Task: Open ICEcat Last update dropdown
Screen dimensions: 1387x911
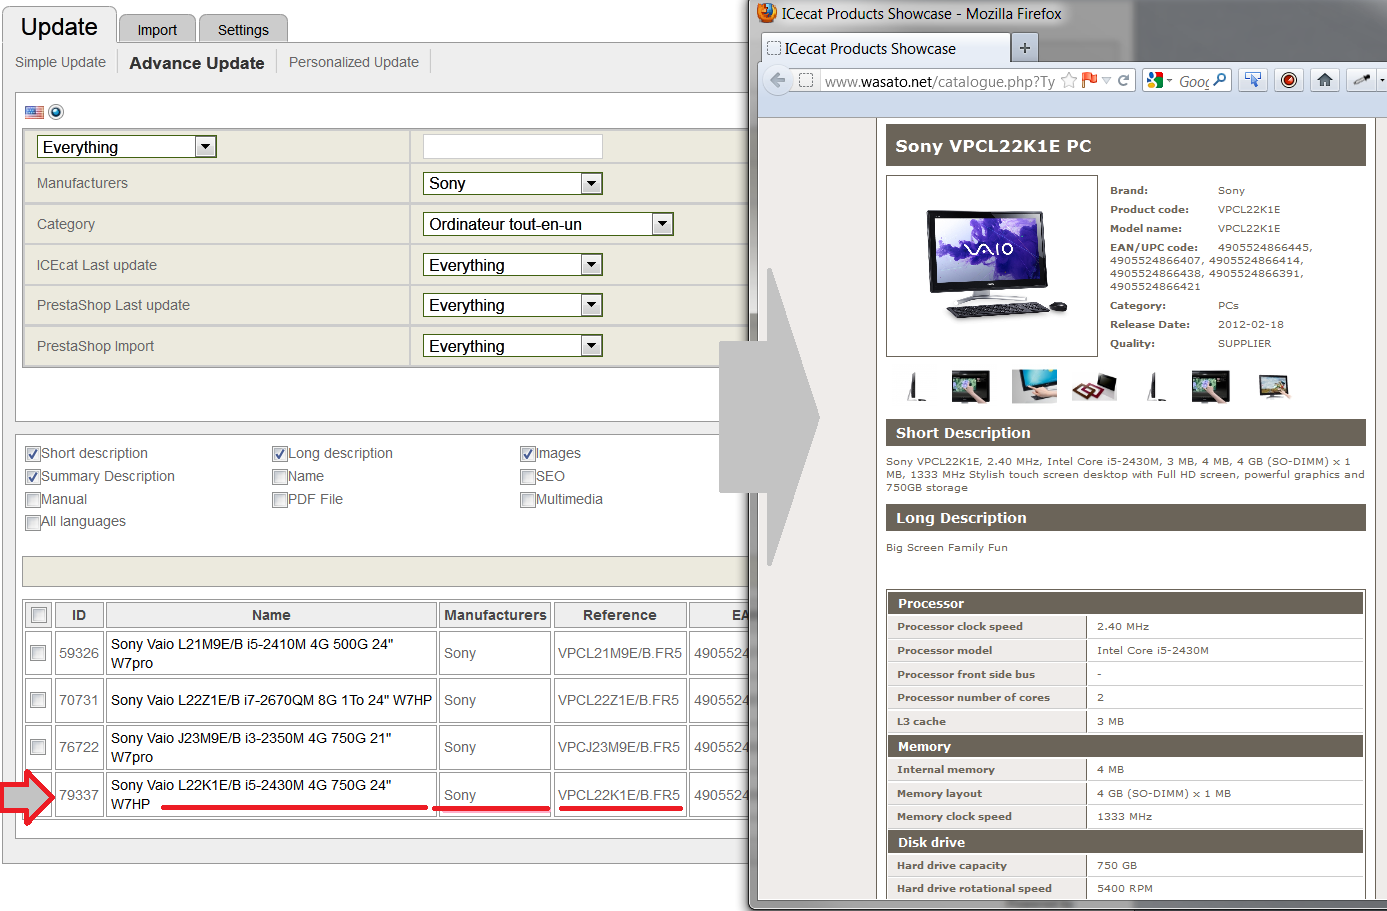Action: [x=513, y=265]
